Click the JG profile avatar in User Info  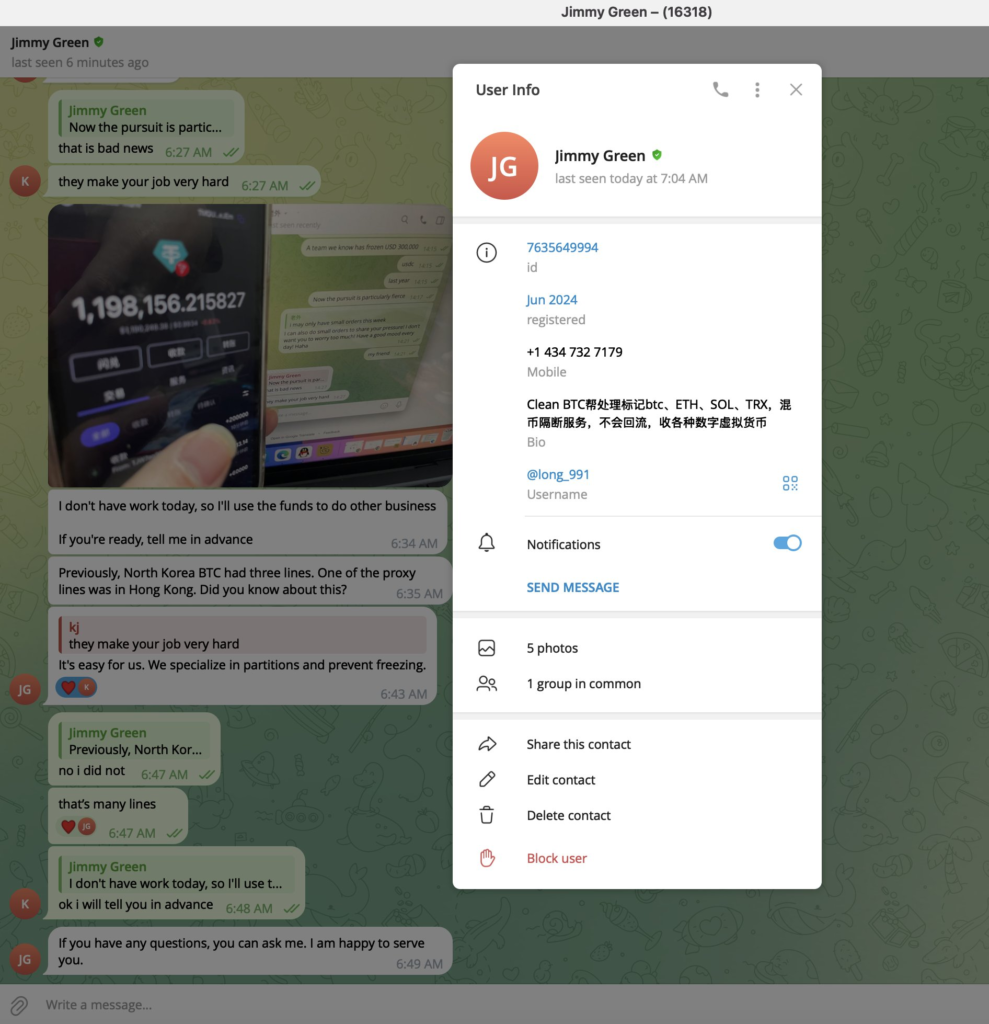[504, 166]
